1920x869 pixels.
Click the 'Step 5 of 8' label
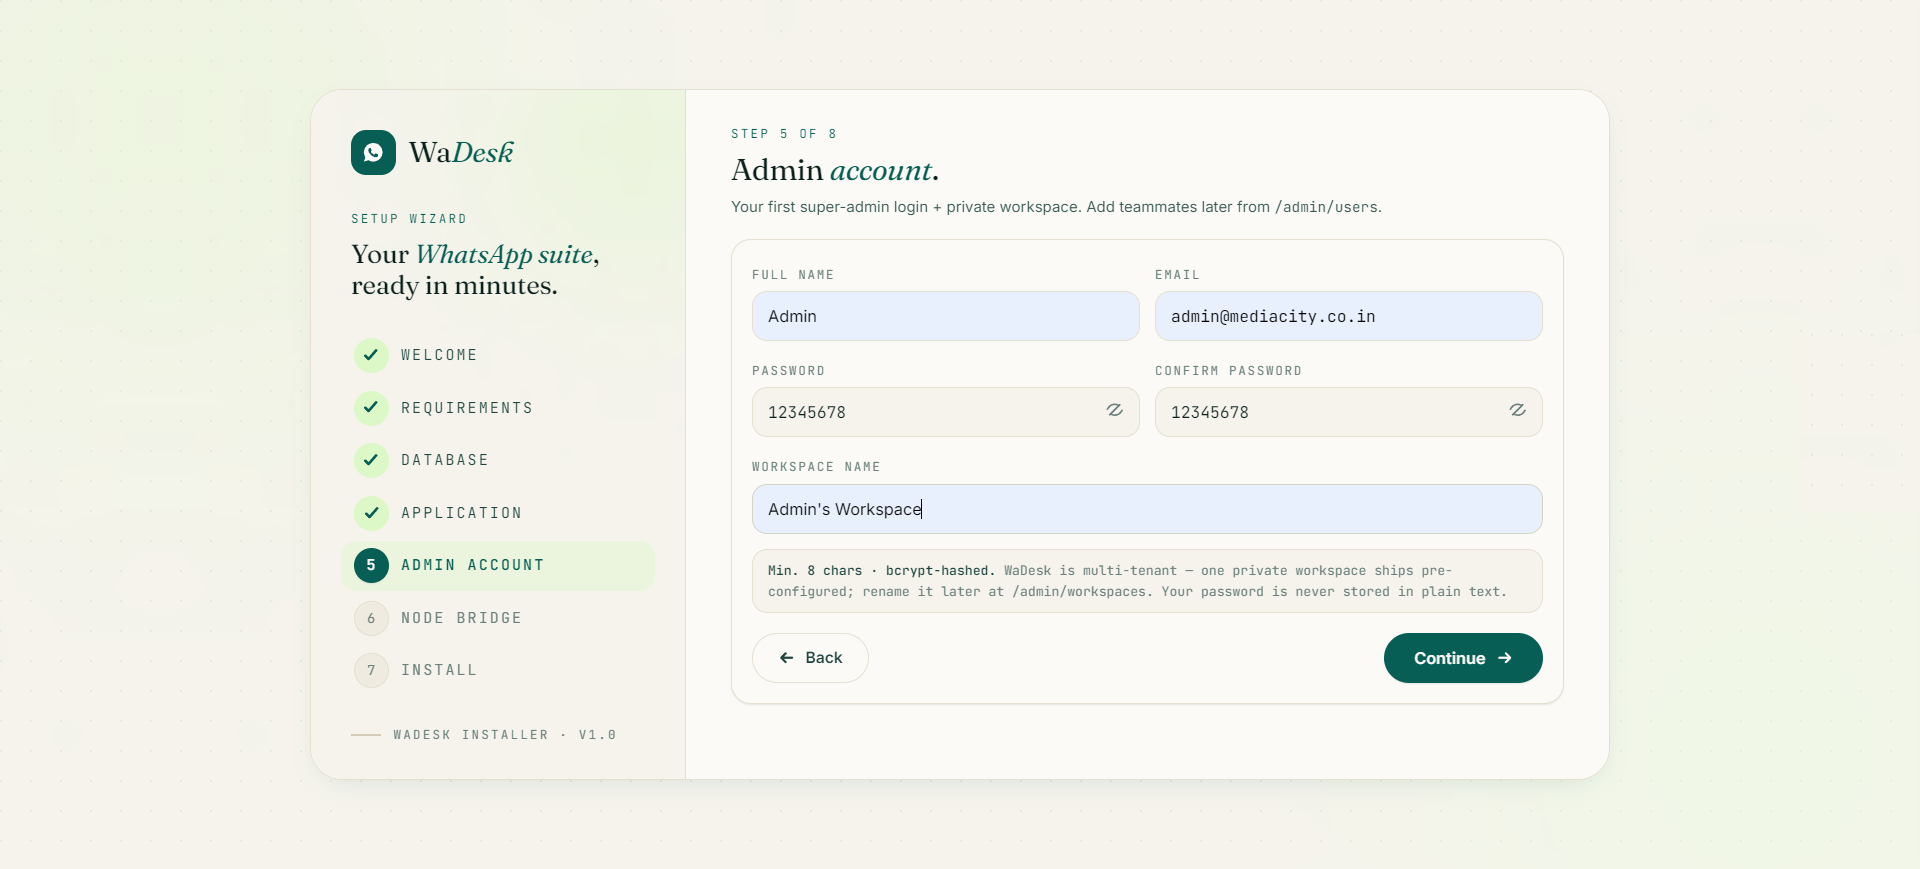click(784, 134)
